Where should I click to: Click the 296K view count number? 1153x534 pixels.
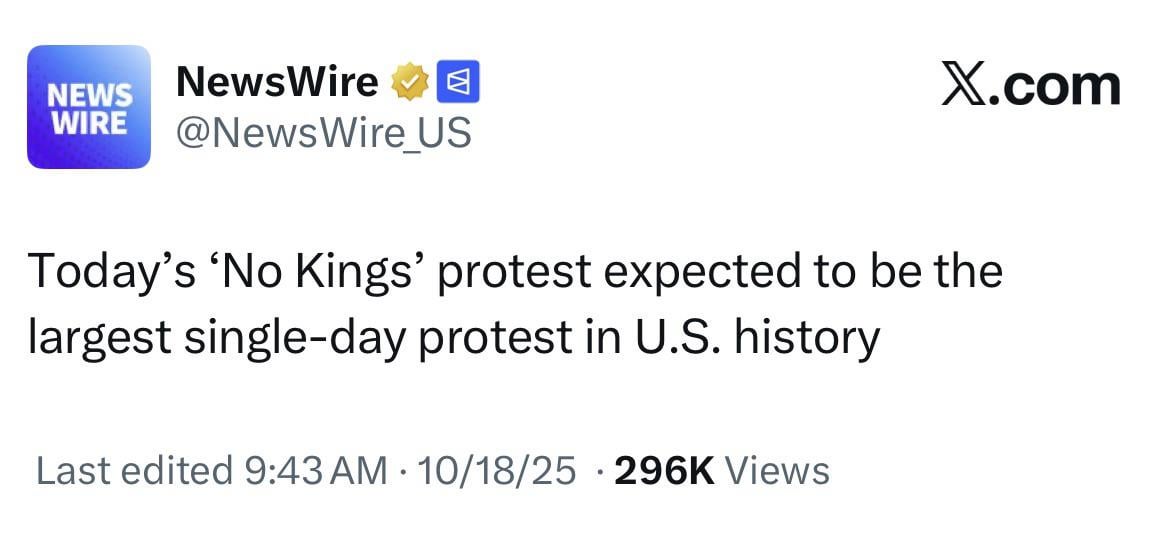click(x=664, y=470)
